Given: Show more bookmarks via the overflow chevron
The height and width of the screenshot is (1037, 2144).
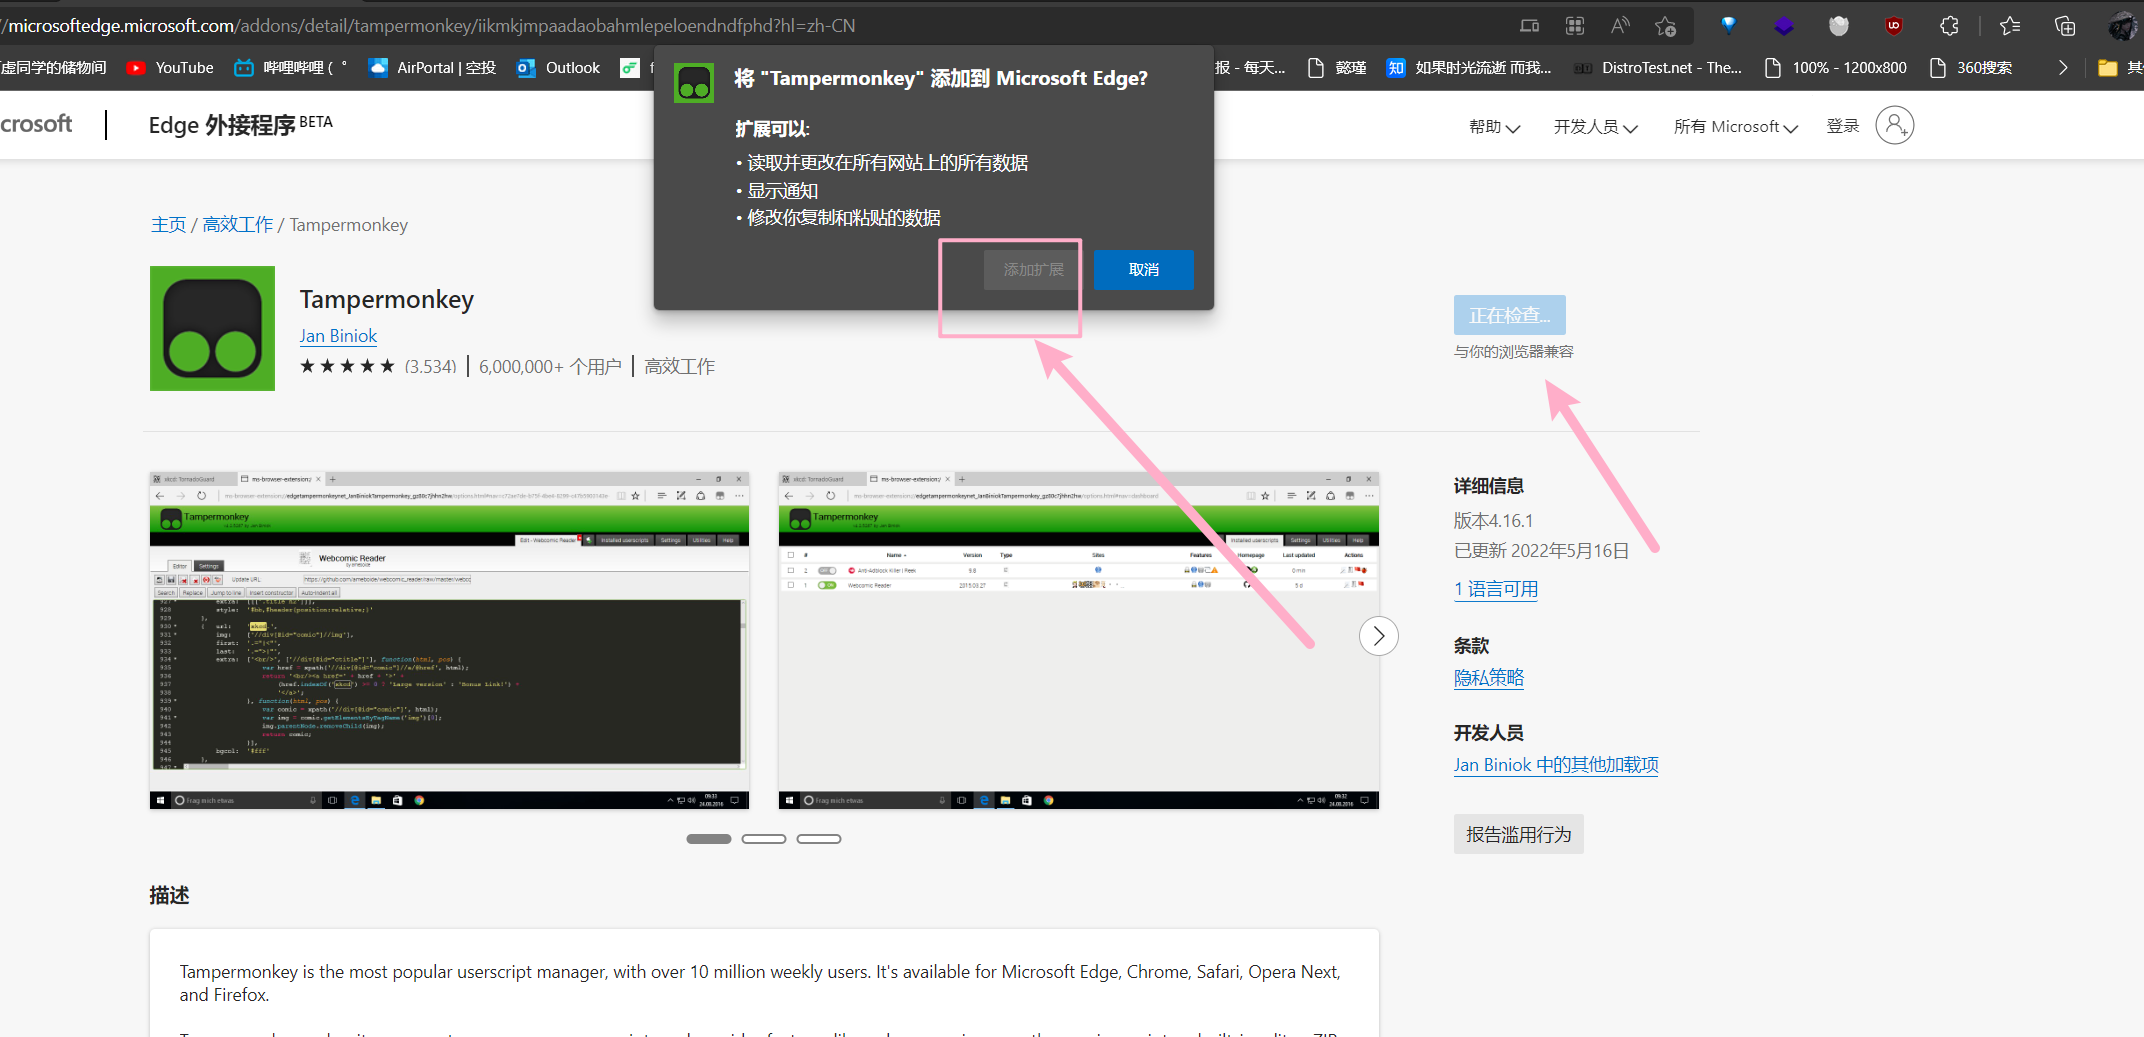Looking at the screenshot, I should coord(2062,68).
